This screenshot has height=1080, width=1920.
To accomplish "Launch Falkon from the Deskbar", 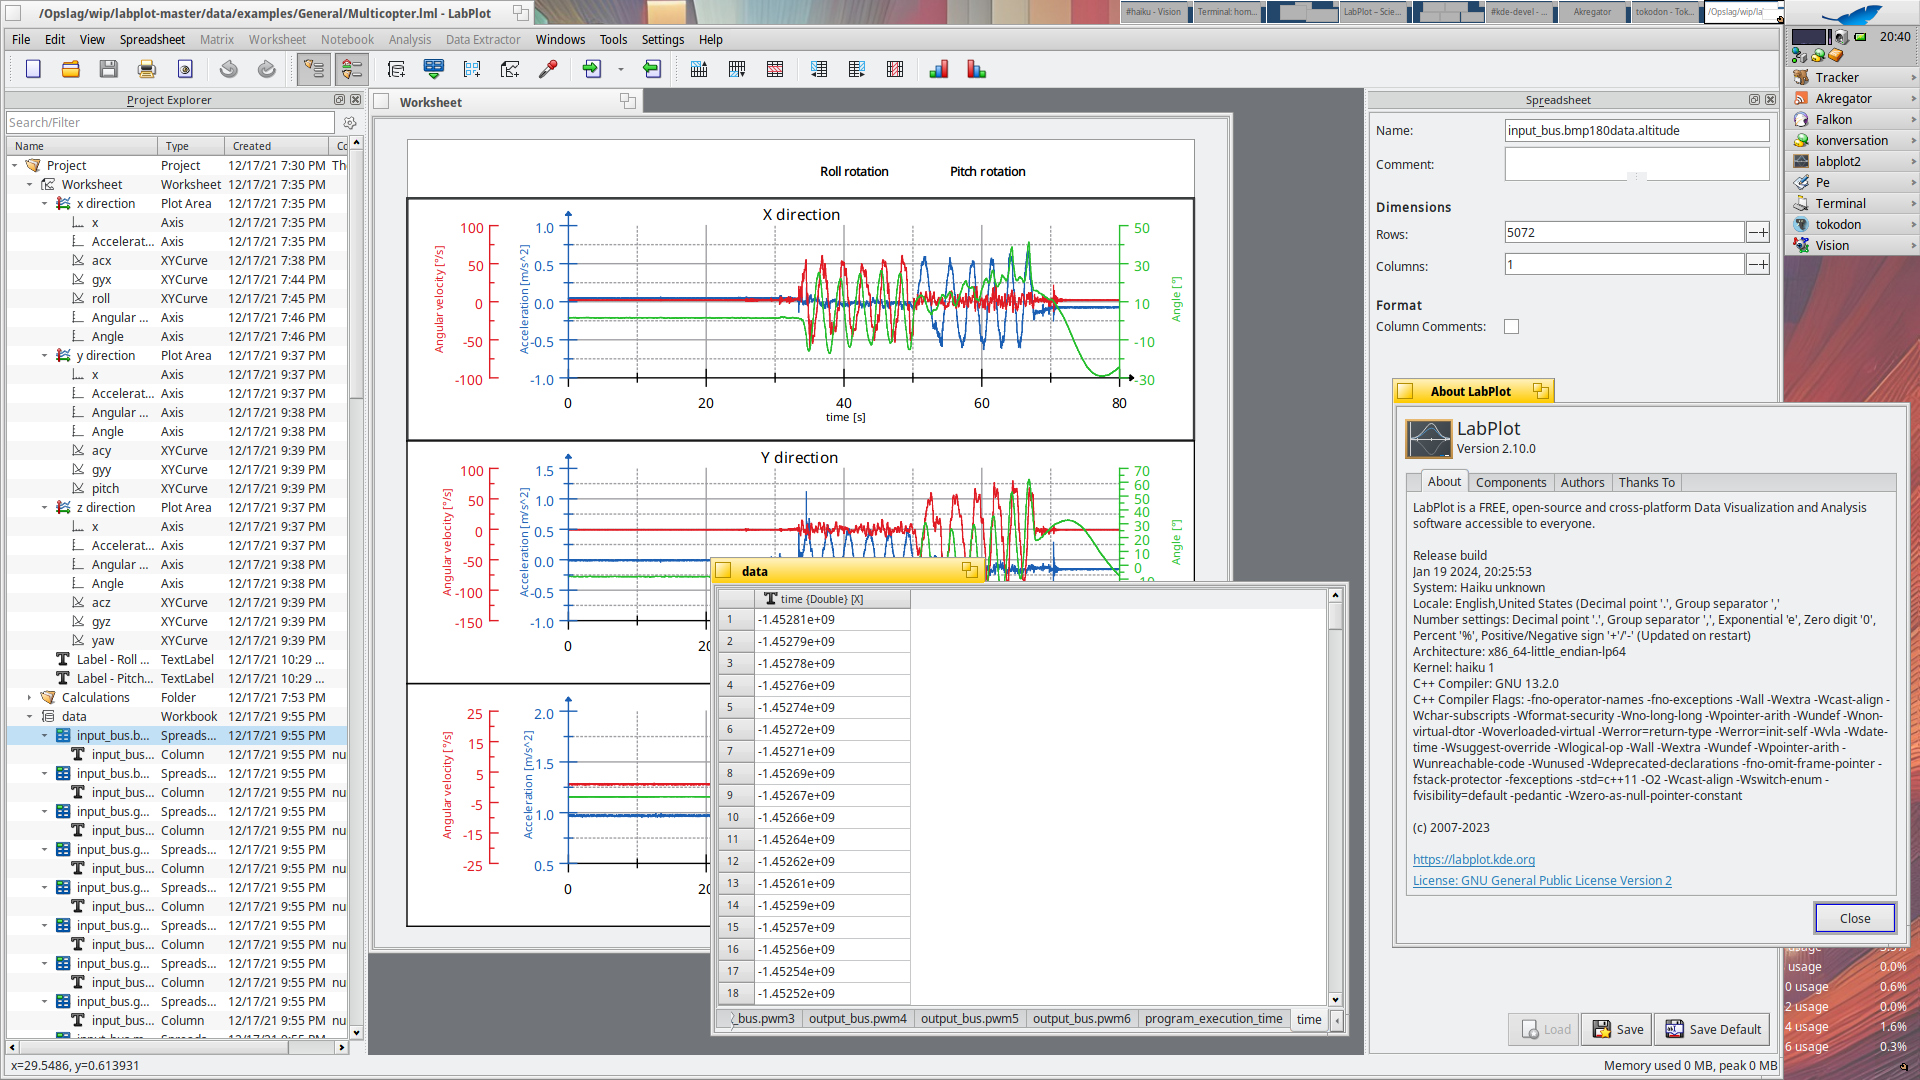I will (x=1852, y=120).
